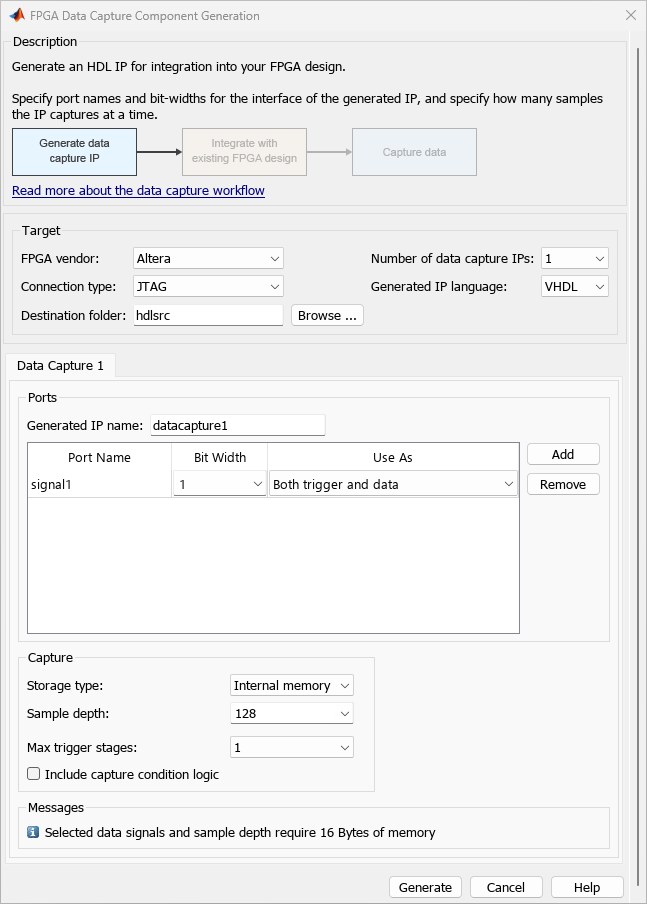Click the Generate button
Screen dimensions: 647x904
425,887
